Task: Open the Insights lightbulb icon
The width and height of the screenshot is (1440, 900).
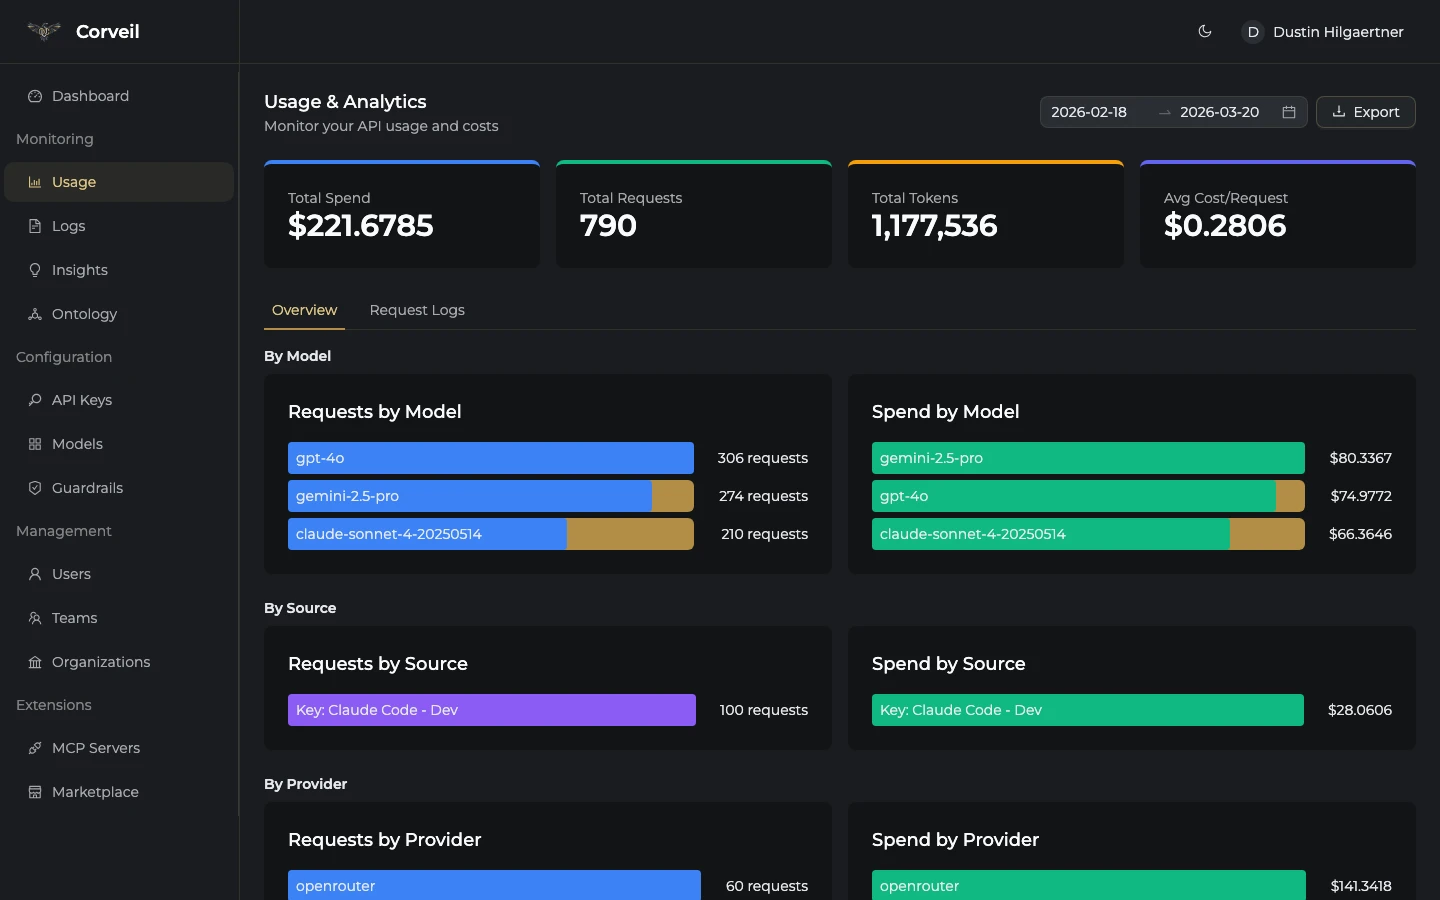Action: 35,270
